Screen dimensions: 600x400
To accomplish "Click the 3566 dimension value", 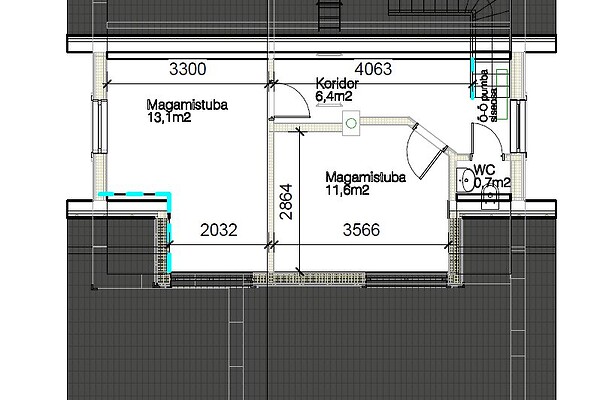I will pos(361,229).
